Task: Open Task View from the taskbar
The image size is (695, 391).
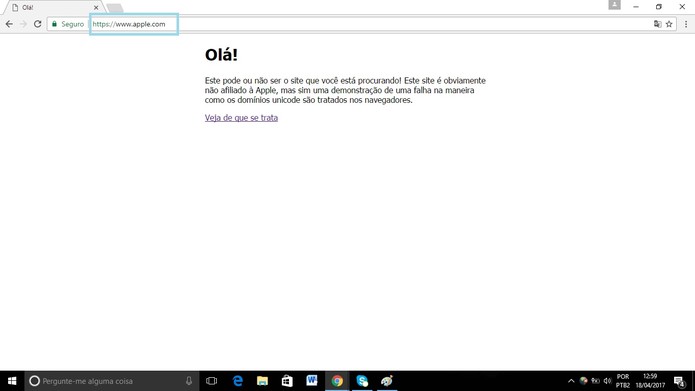Action: coord(211,381)
